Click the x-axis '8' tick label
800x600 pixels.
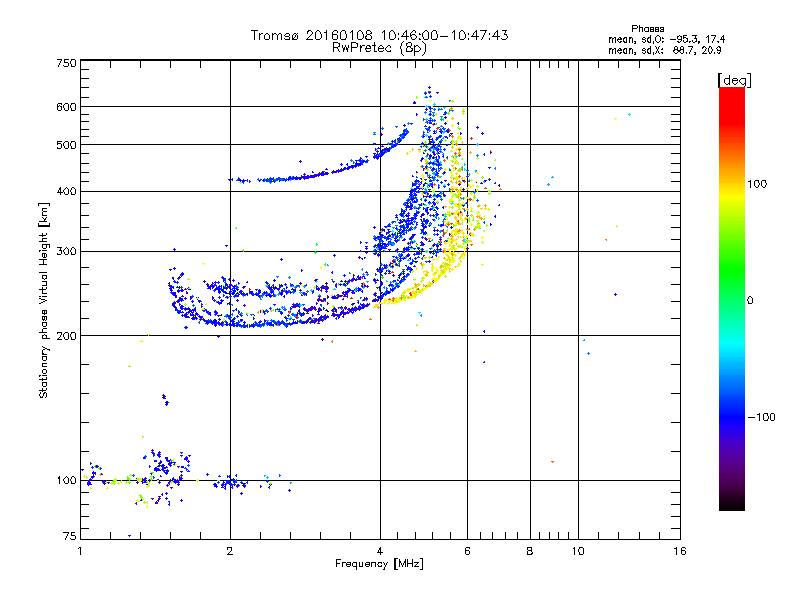coord(530,551)
